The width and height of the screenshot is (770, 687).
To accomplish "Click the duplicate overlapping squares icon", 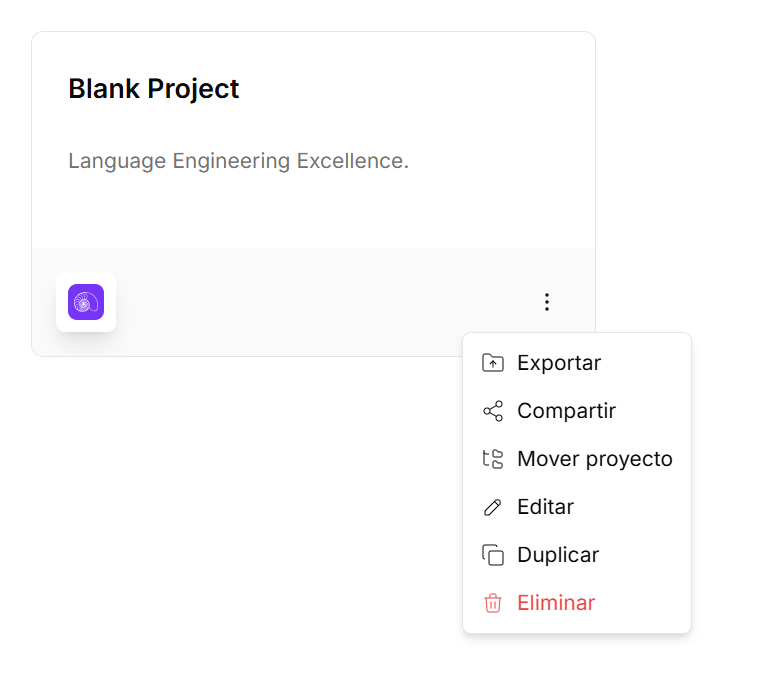I will 493,555.
